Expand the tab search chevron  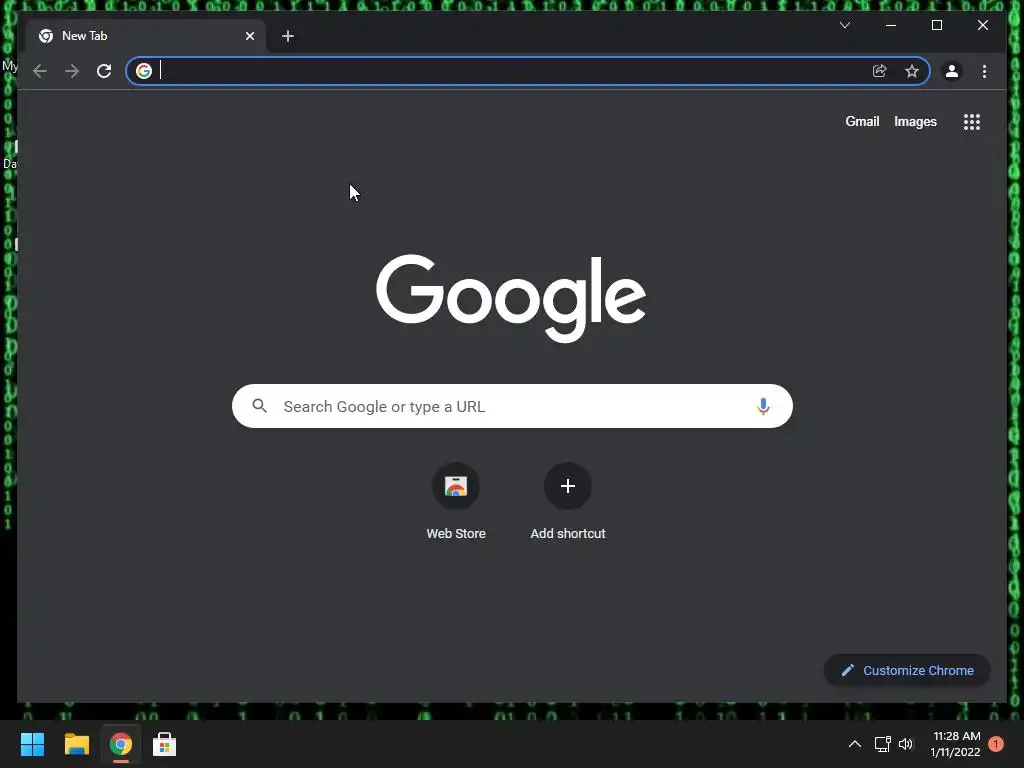(845, 25)
